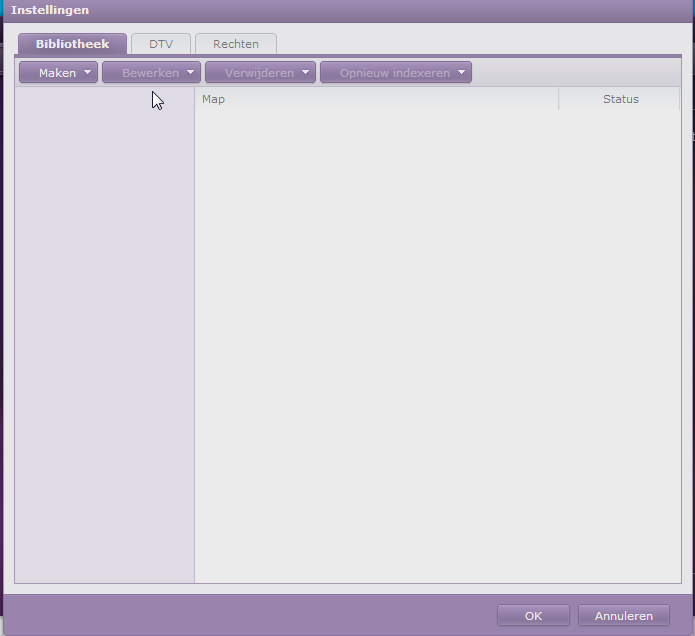Confirm settings with the OK button

pos(533,616)
